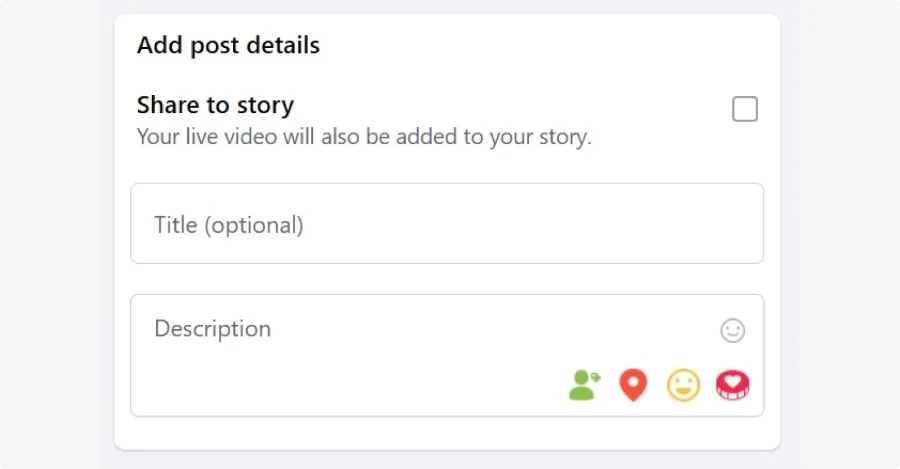
Task: Tick the box beside Share to story
Action: tap(745, 109)
